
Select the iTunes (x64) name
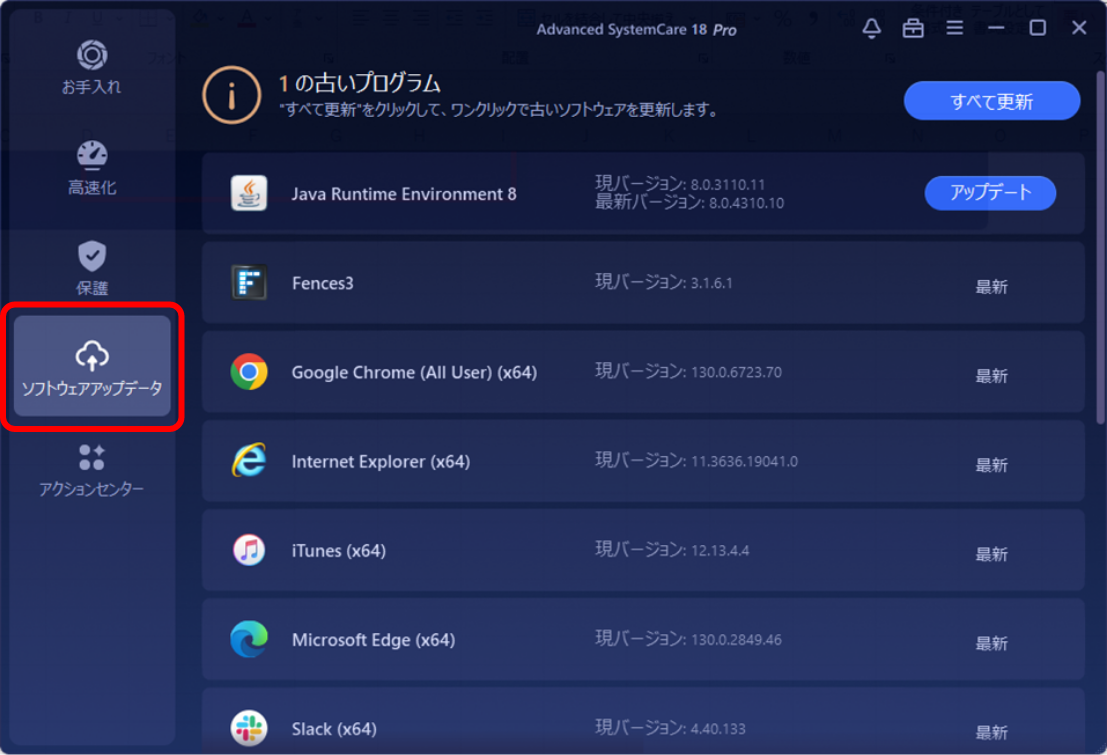click(x=339, y=551)
